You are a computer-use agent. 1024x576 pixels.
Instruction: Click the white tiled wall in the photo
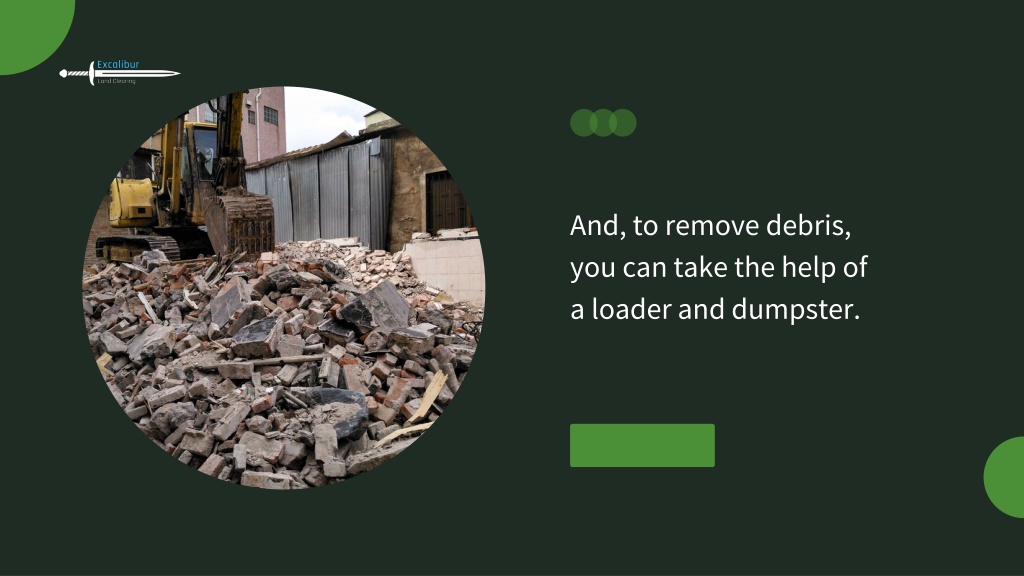click(x=446, y=269)
